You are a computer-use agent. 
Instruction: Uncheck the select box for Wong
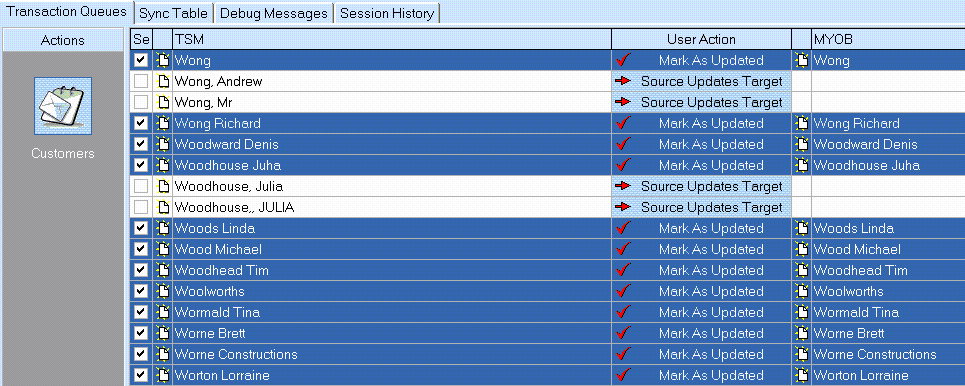click(142, 60)
